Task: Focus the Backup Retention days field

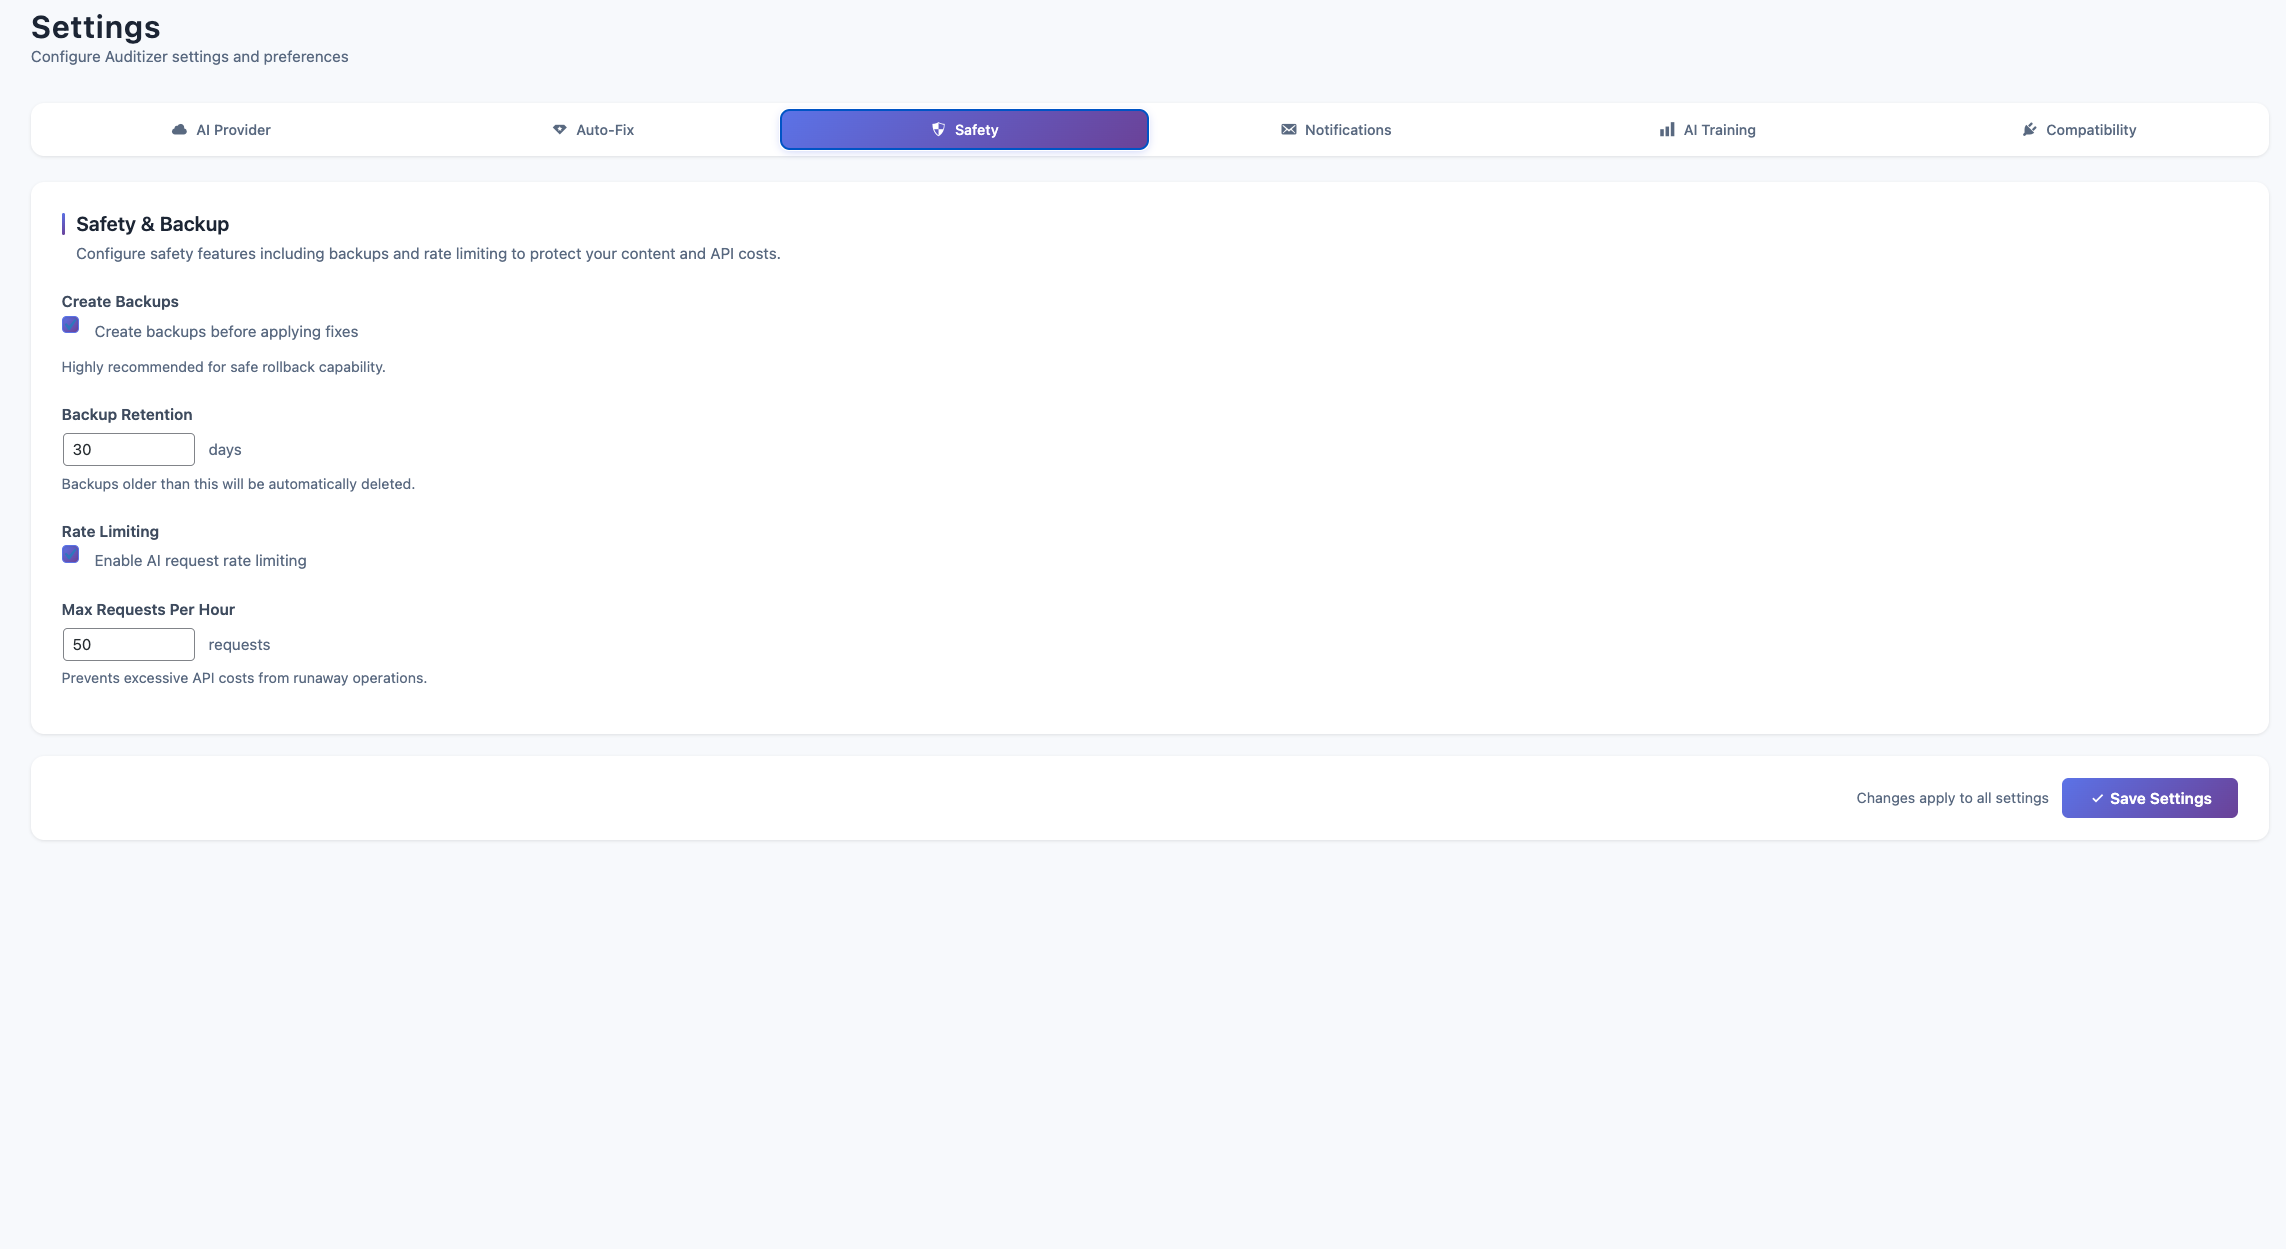Action: pyautogui.click(x=128, y=450)
